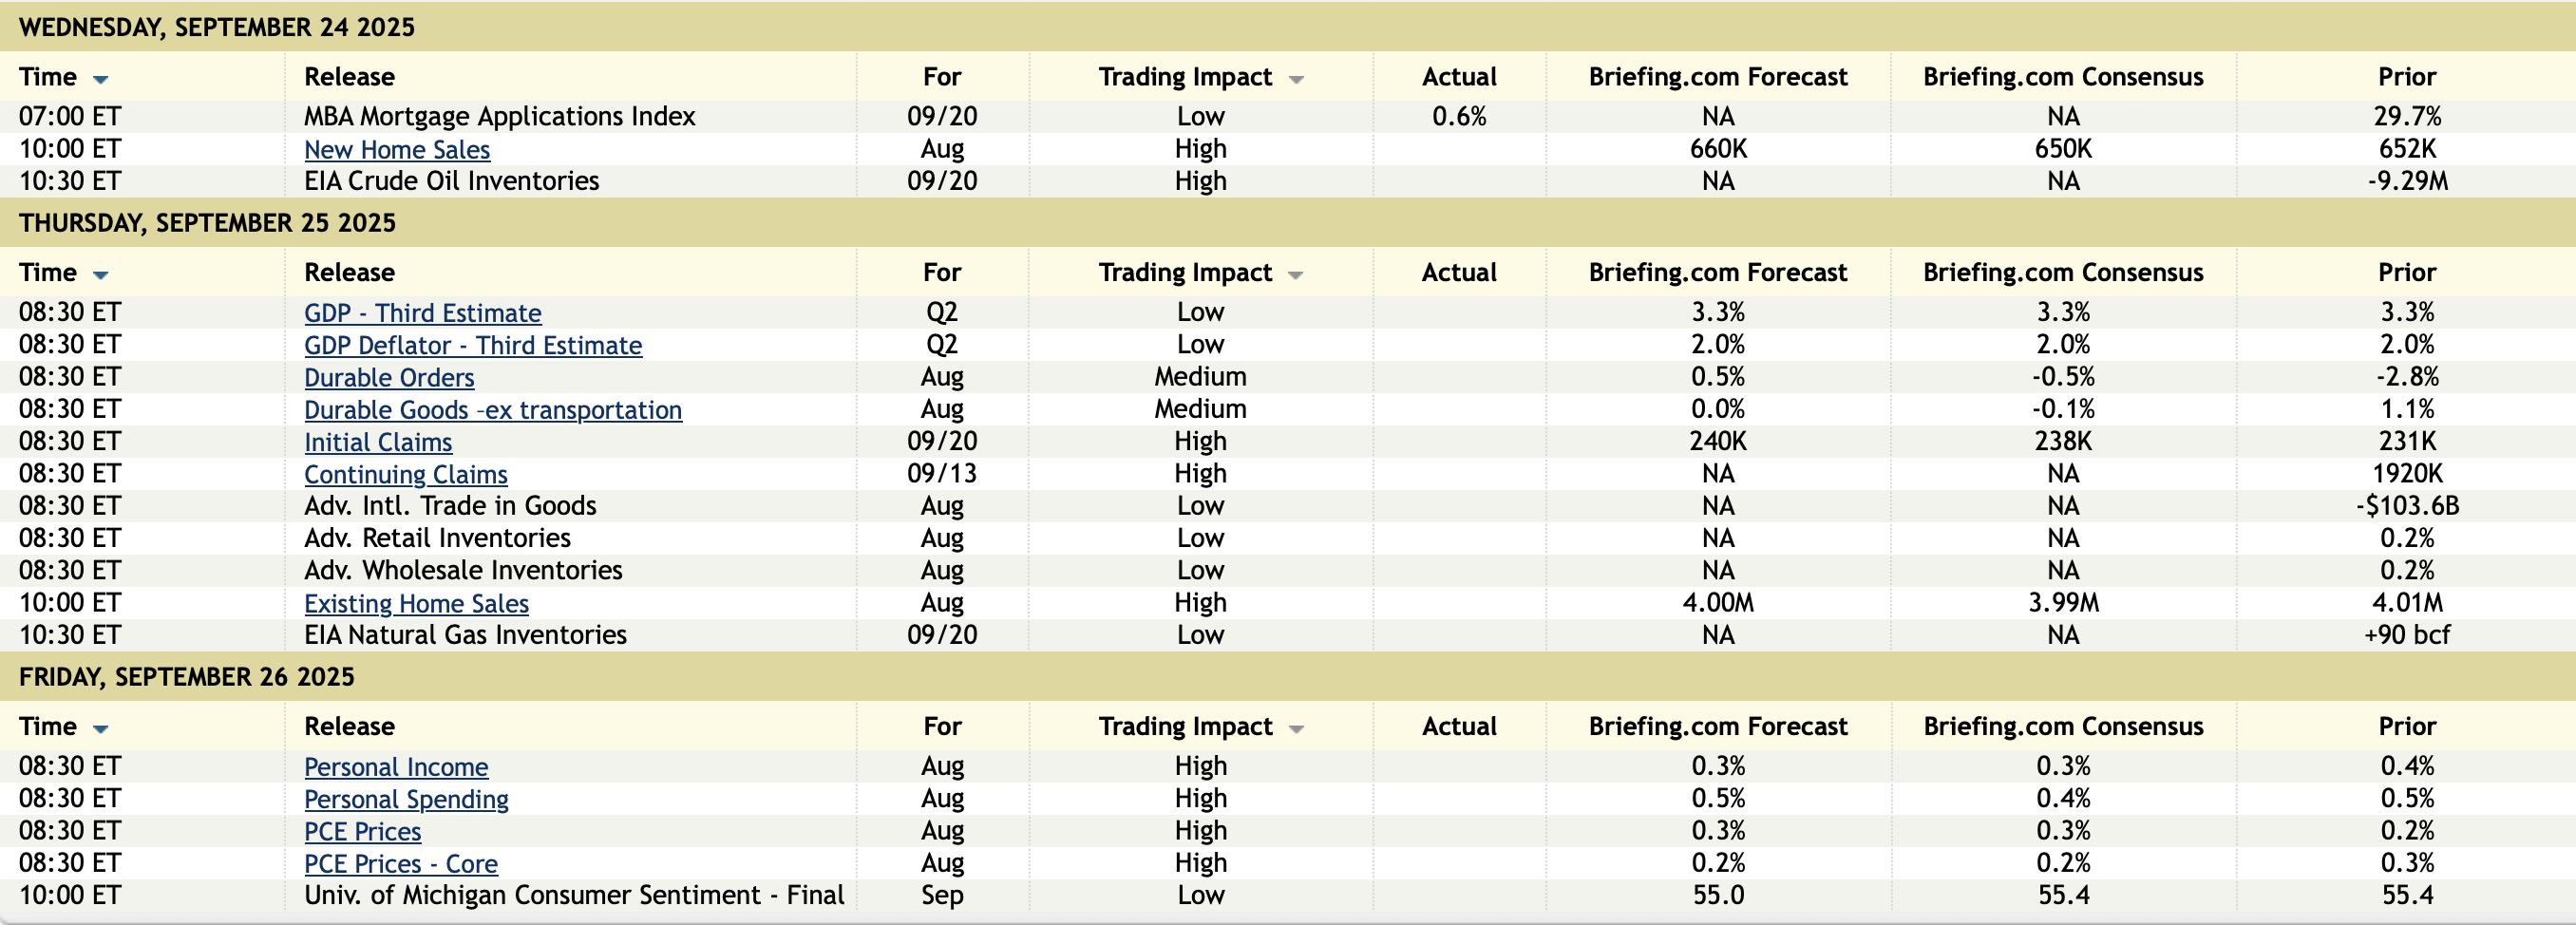Click the PCE Prices link
Viewport: 2576px width, 925px height.
pyautogui.click(x=362, y=832)
